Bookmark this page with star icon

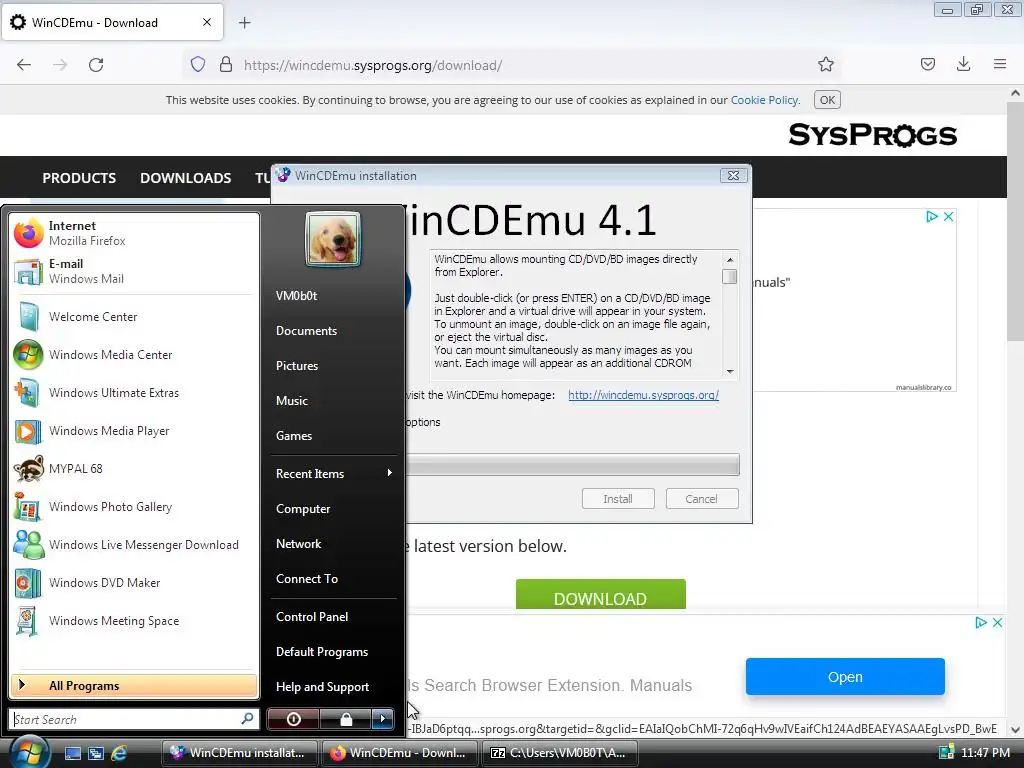click(x=825, y=64)
